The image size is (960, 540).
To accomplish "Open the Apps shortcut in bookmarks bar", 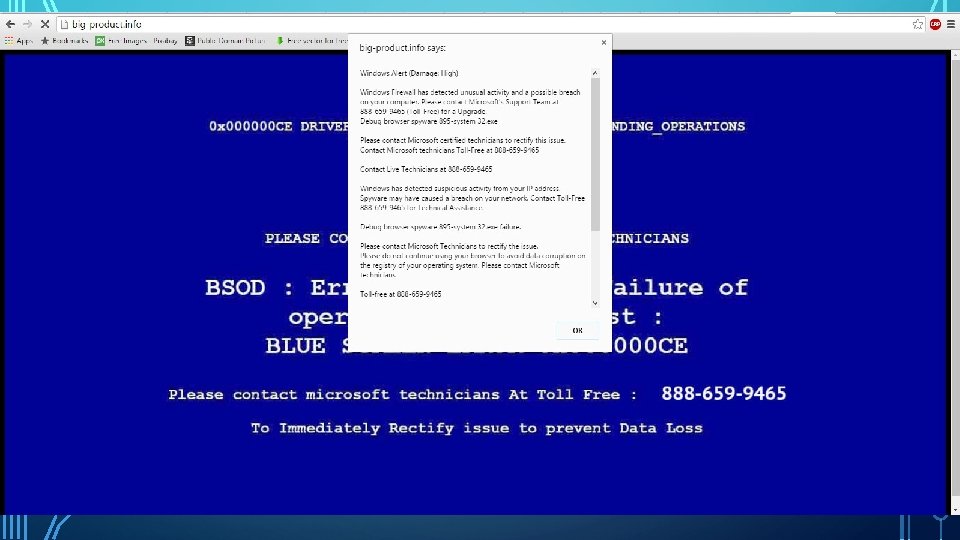I will click(18, 40).
